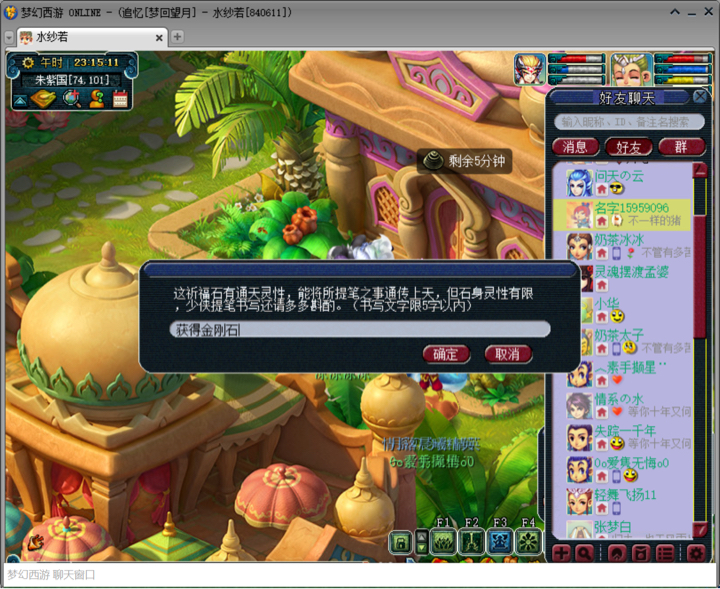The width and height of the screenshot is (720, 589).
Task: Select friend 张梦白
Action: 622,528
